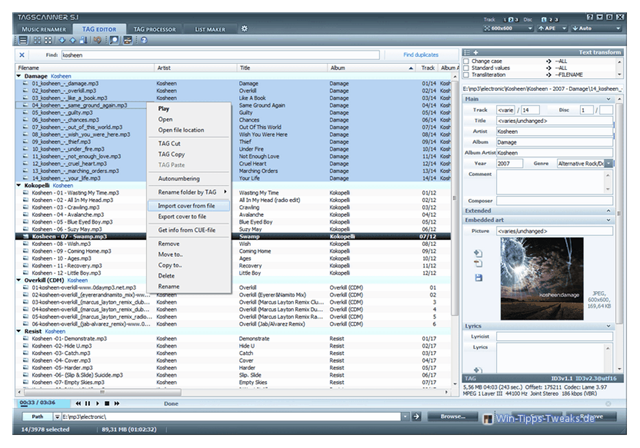Click the rewind playback button
This screenshot has width=640, height=448.
(78, 403)
